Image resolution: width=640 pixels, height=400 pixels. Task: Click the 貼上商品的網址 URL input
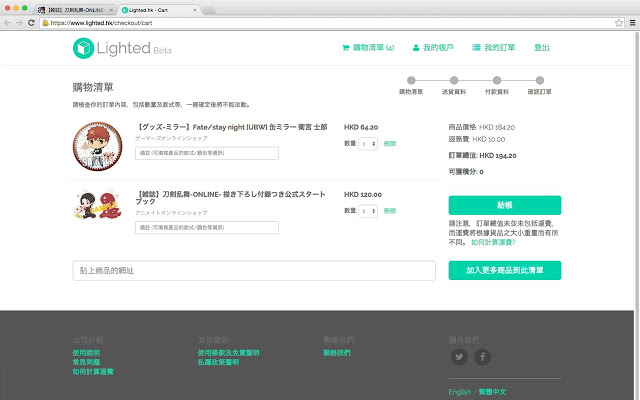[254, 271]
